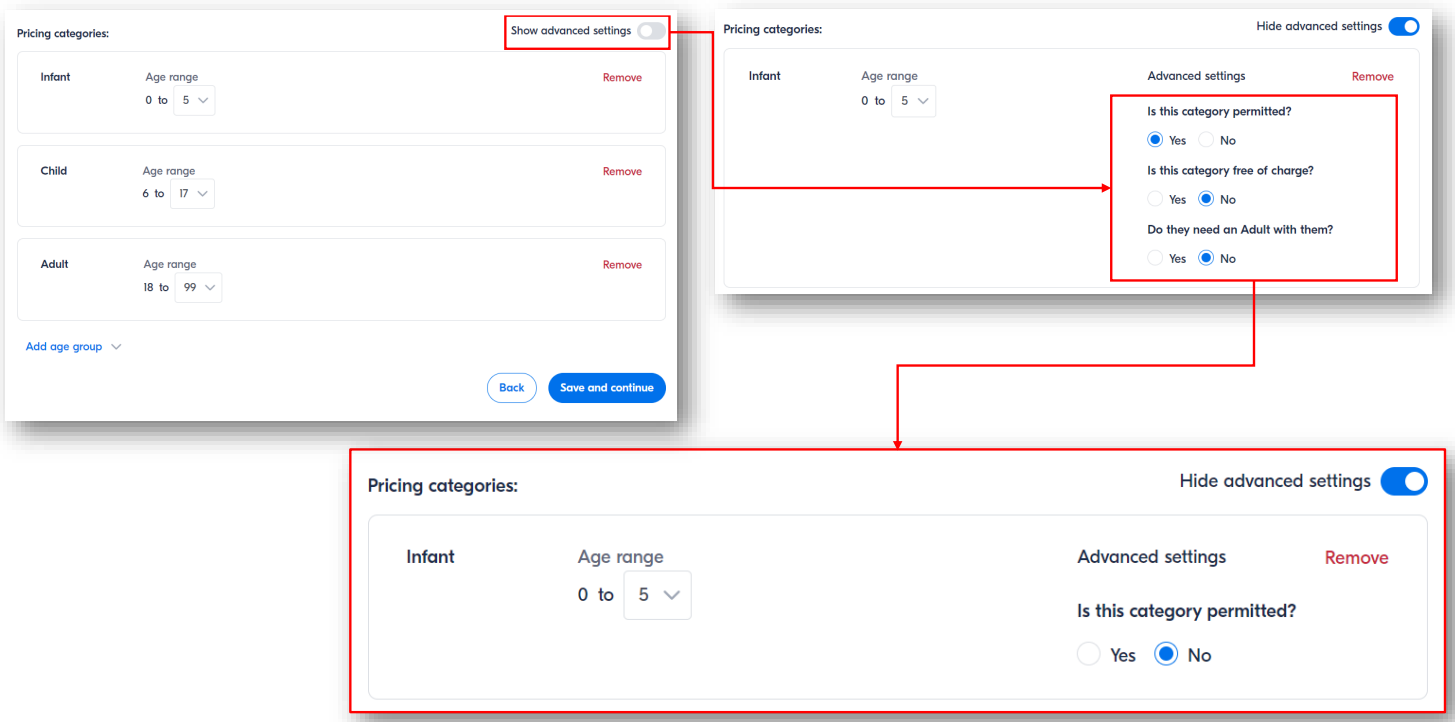Turn off Hide advanced settings in enlarged bottom panel

click(1403, 482)
